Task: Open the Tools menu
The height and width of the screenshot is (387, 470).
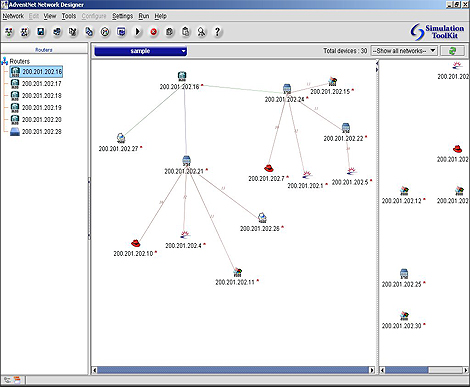Action: coord(69,16)
